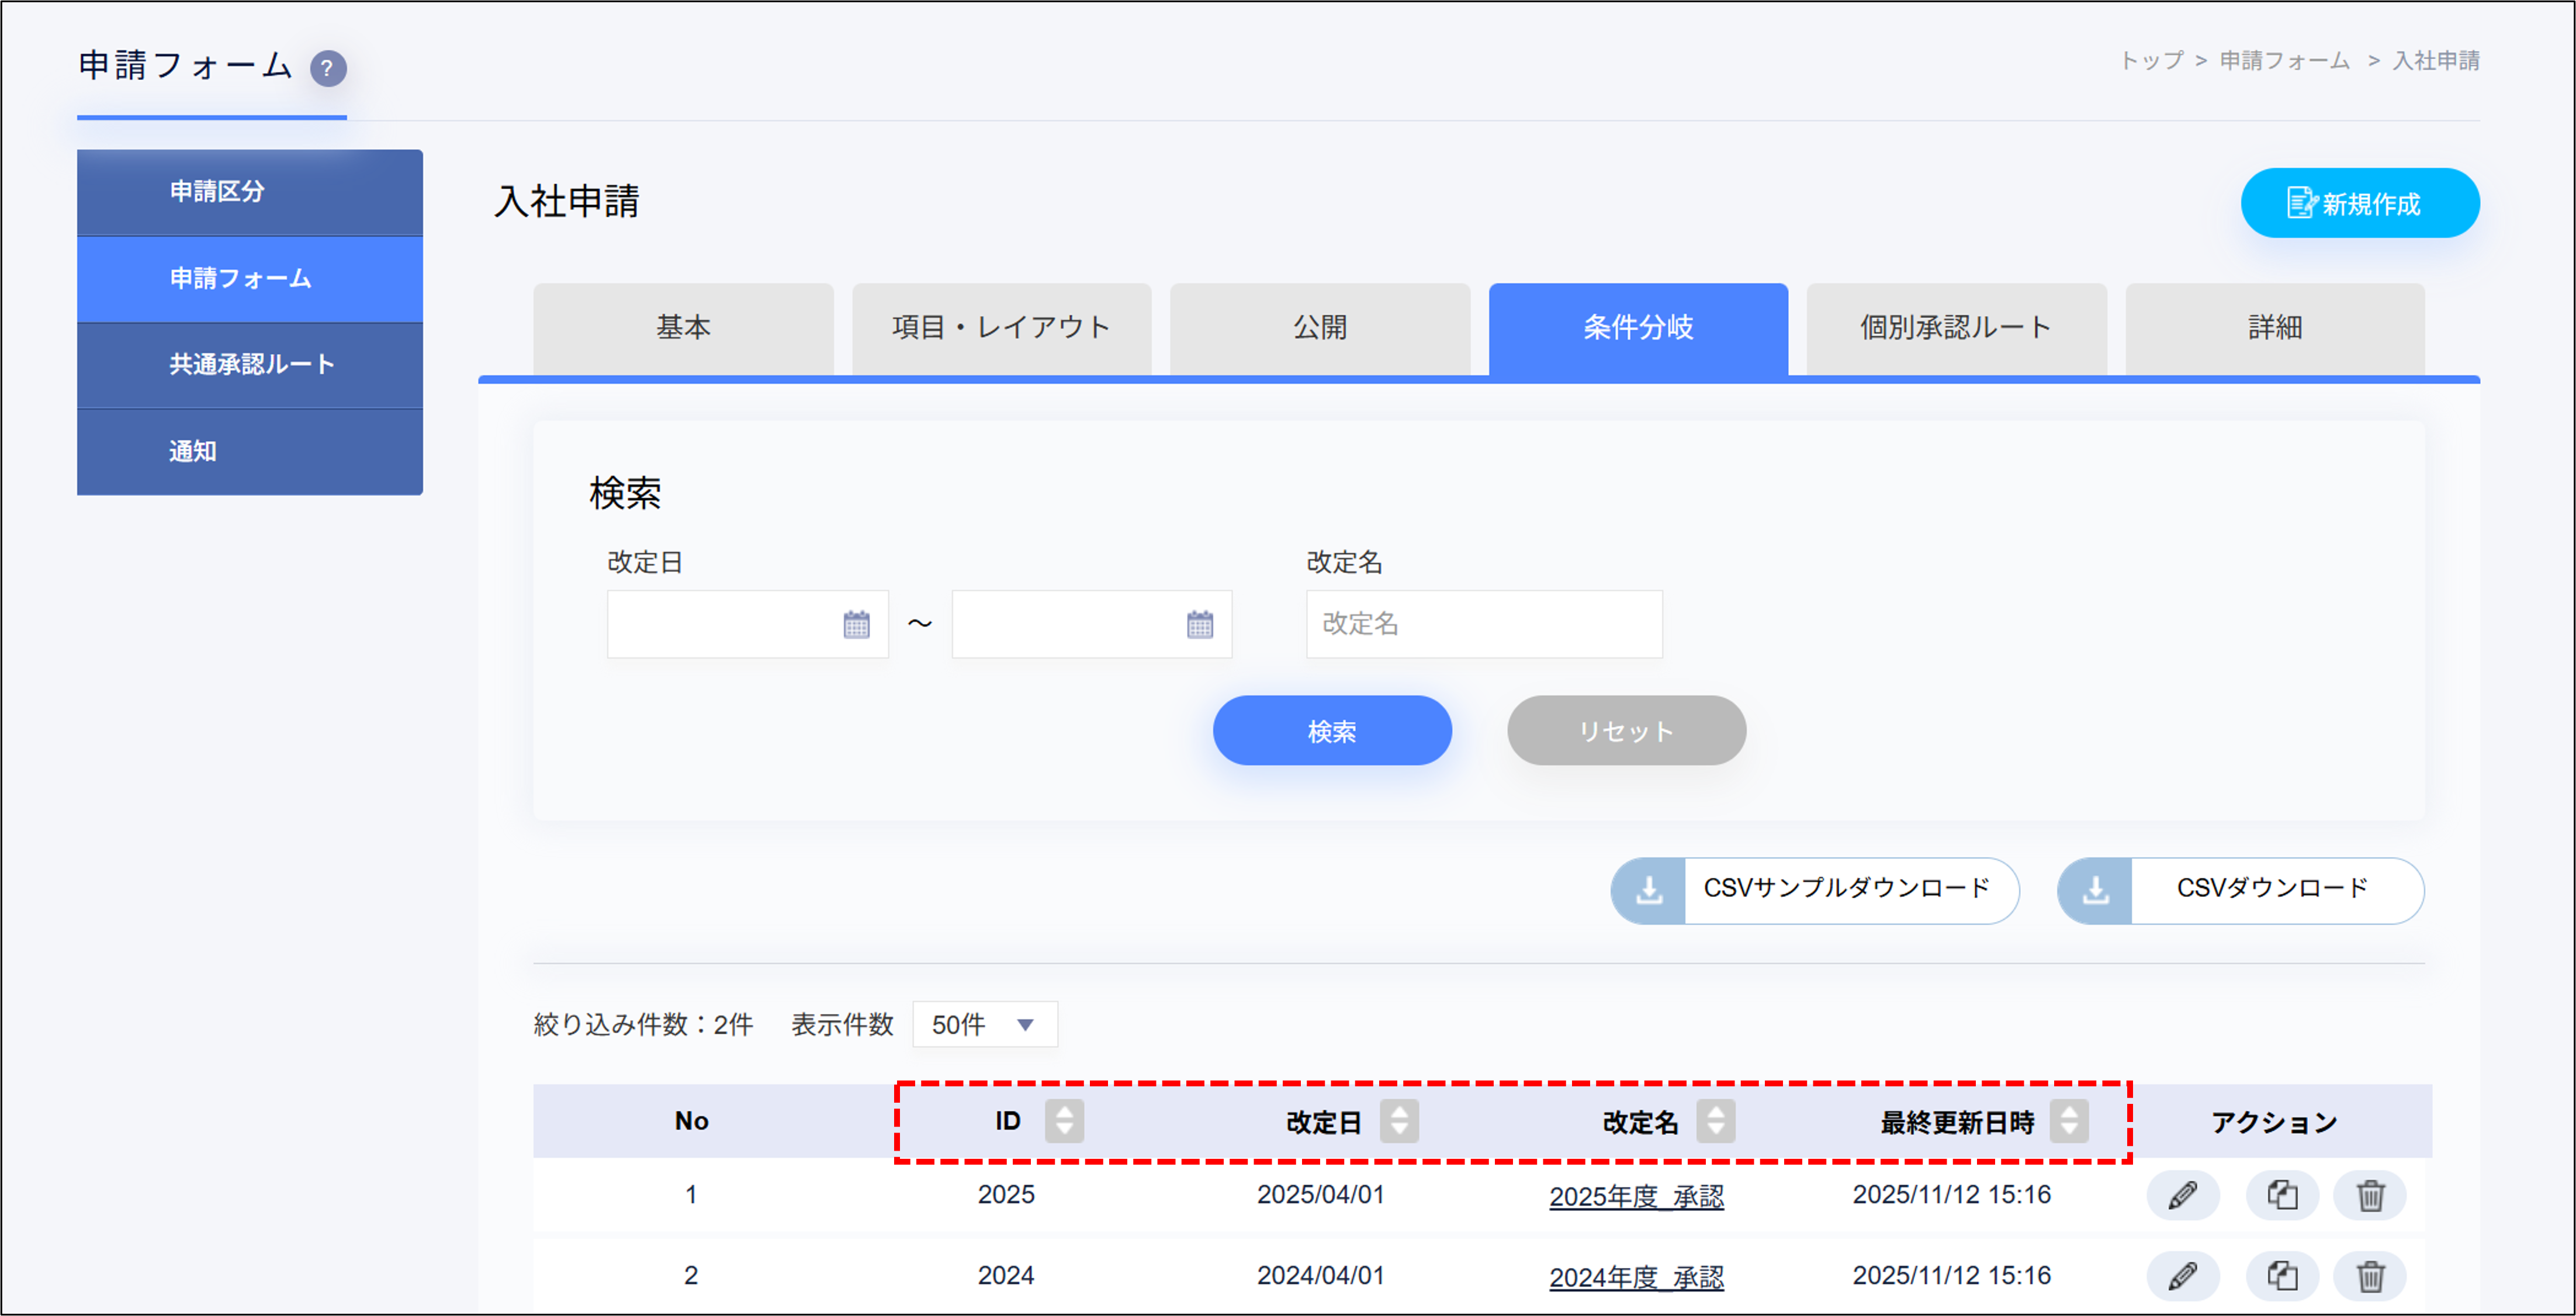
Task: Switch to the 個別承認ルート tab
Action: click(1955, 327)
